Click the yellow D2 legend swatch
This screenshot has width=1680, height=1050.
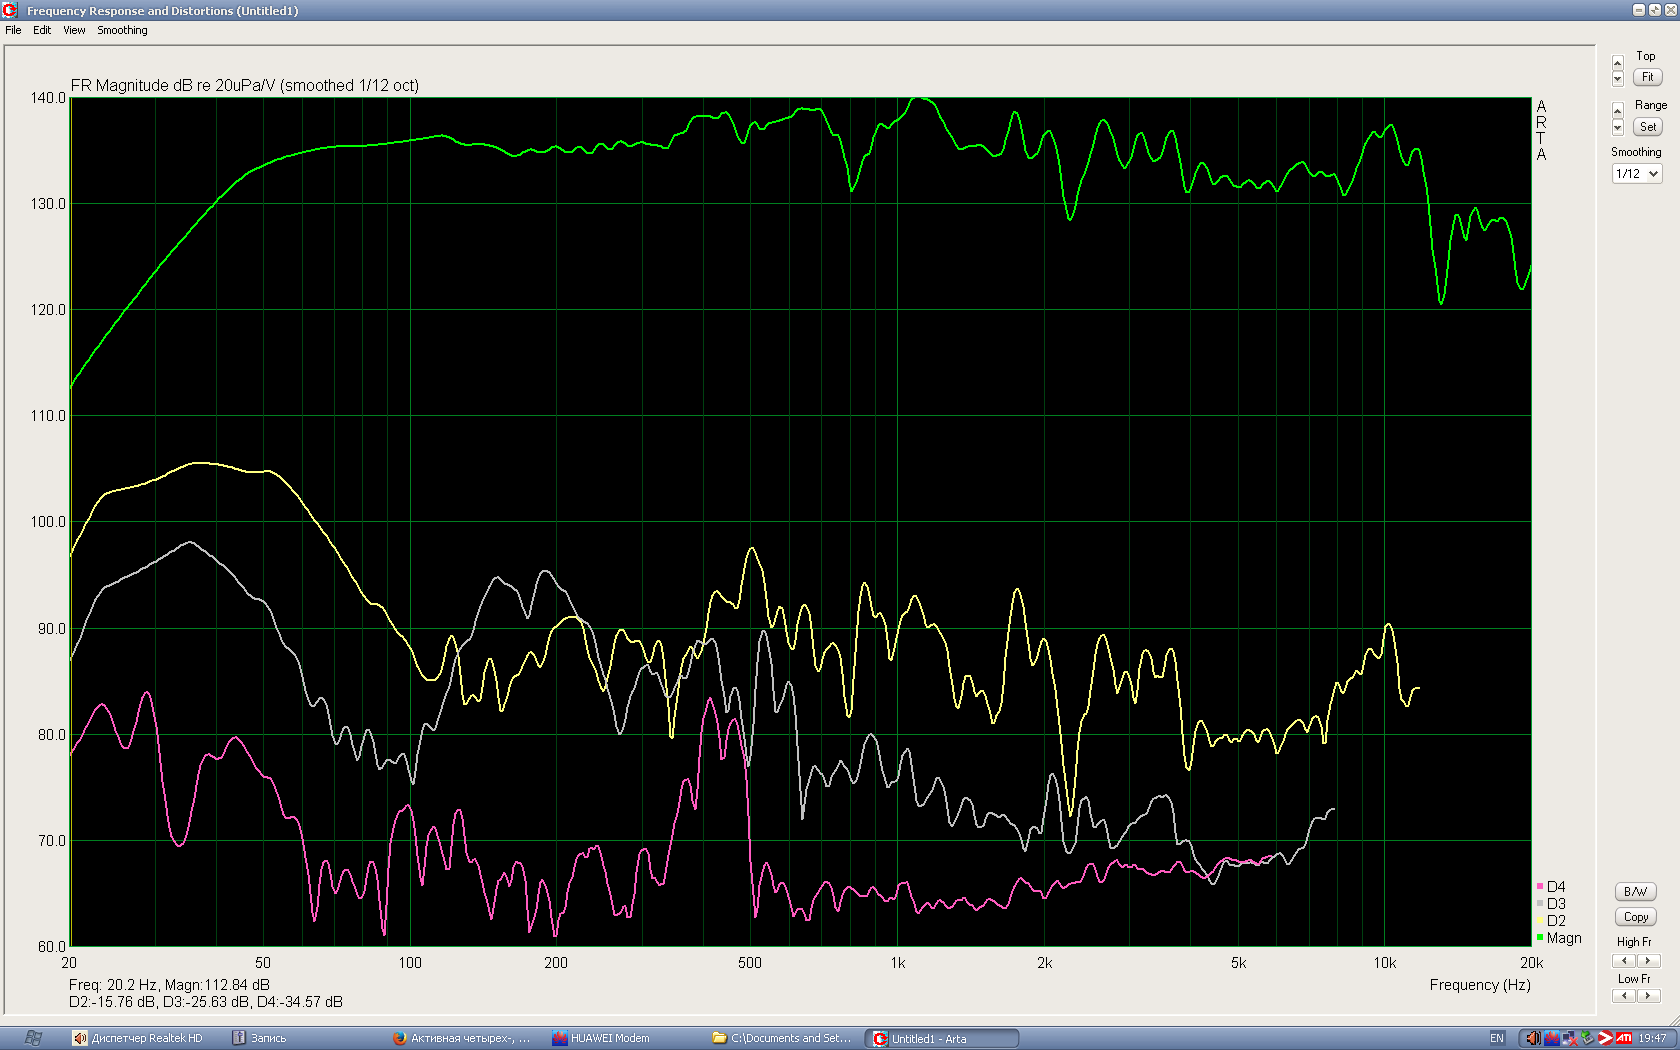click(1540, 921)
